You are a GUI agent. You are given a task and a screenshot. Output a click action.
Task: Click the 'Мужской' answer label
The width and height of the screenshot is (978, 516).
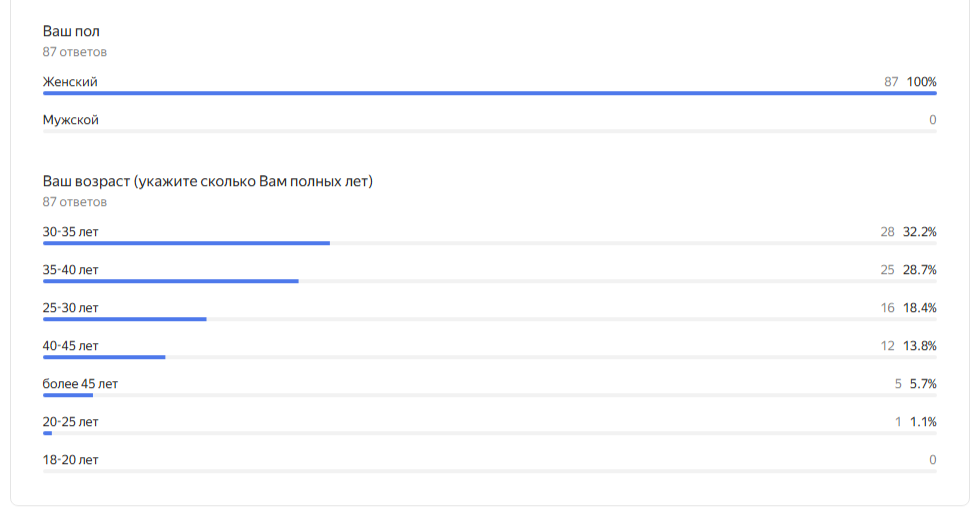click(x=70, y=120)
